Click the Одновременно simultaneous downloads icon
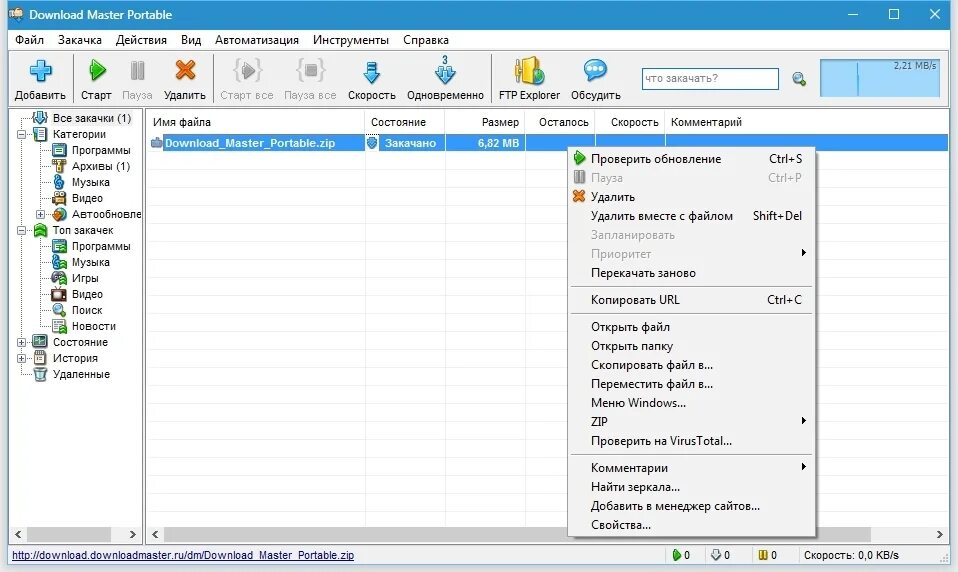Image resolution: width=958 pixels, height=572 pixels. point(445,70)
